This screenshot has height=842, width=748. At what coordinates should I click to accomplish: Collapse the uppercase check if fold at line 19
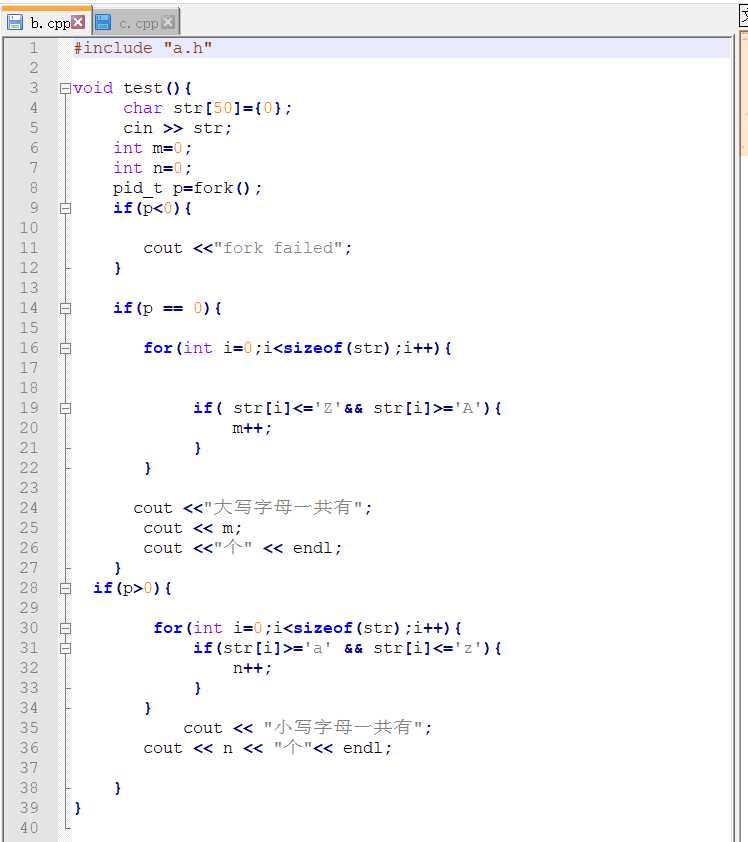tap(65, 409)
